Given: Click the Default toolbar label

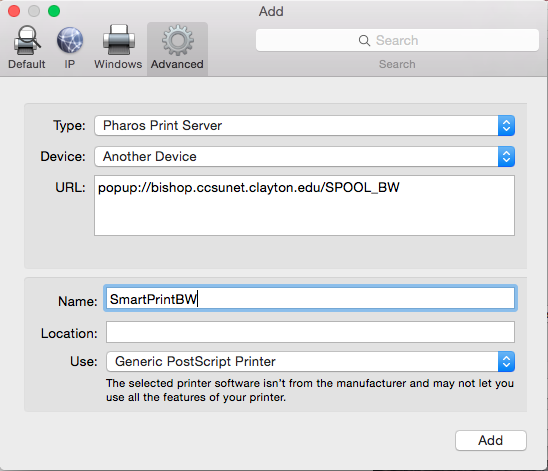Looking at the screenshot, I should 27,64.
